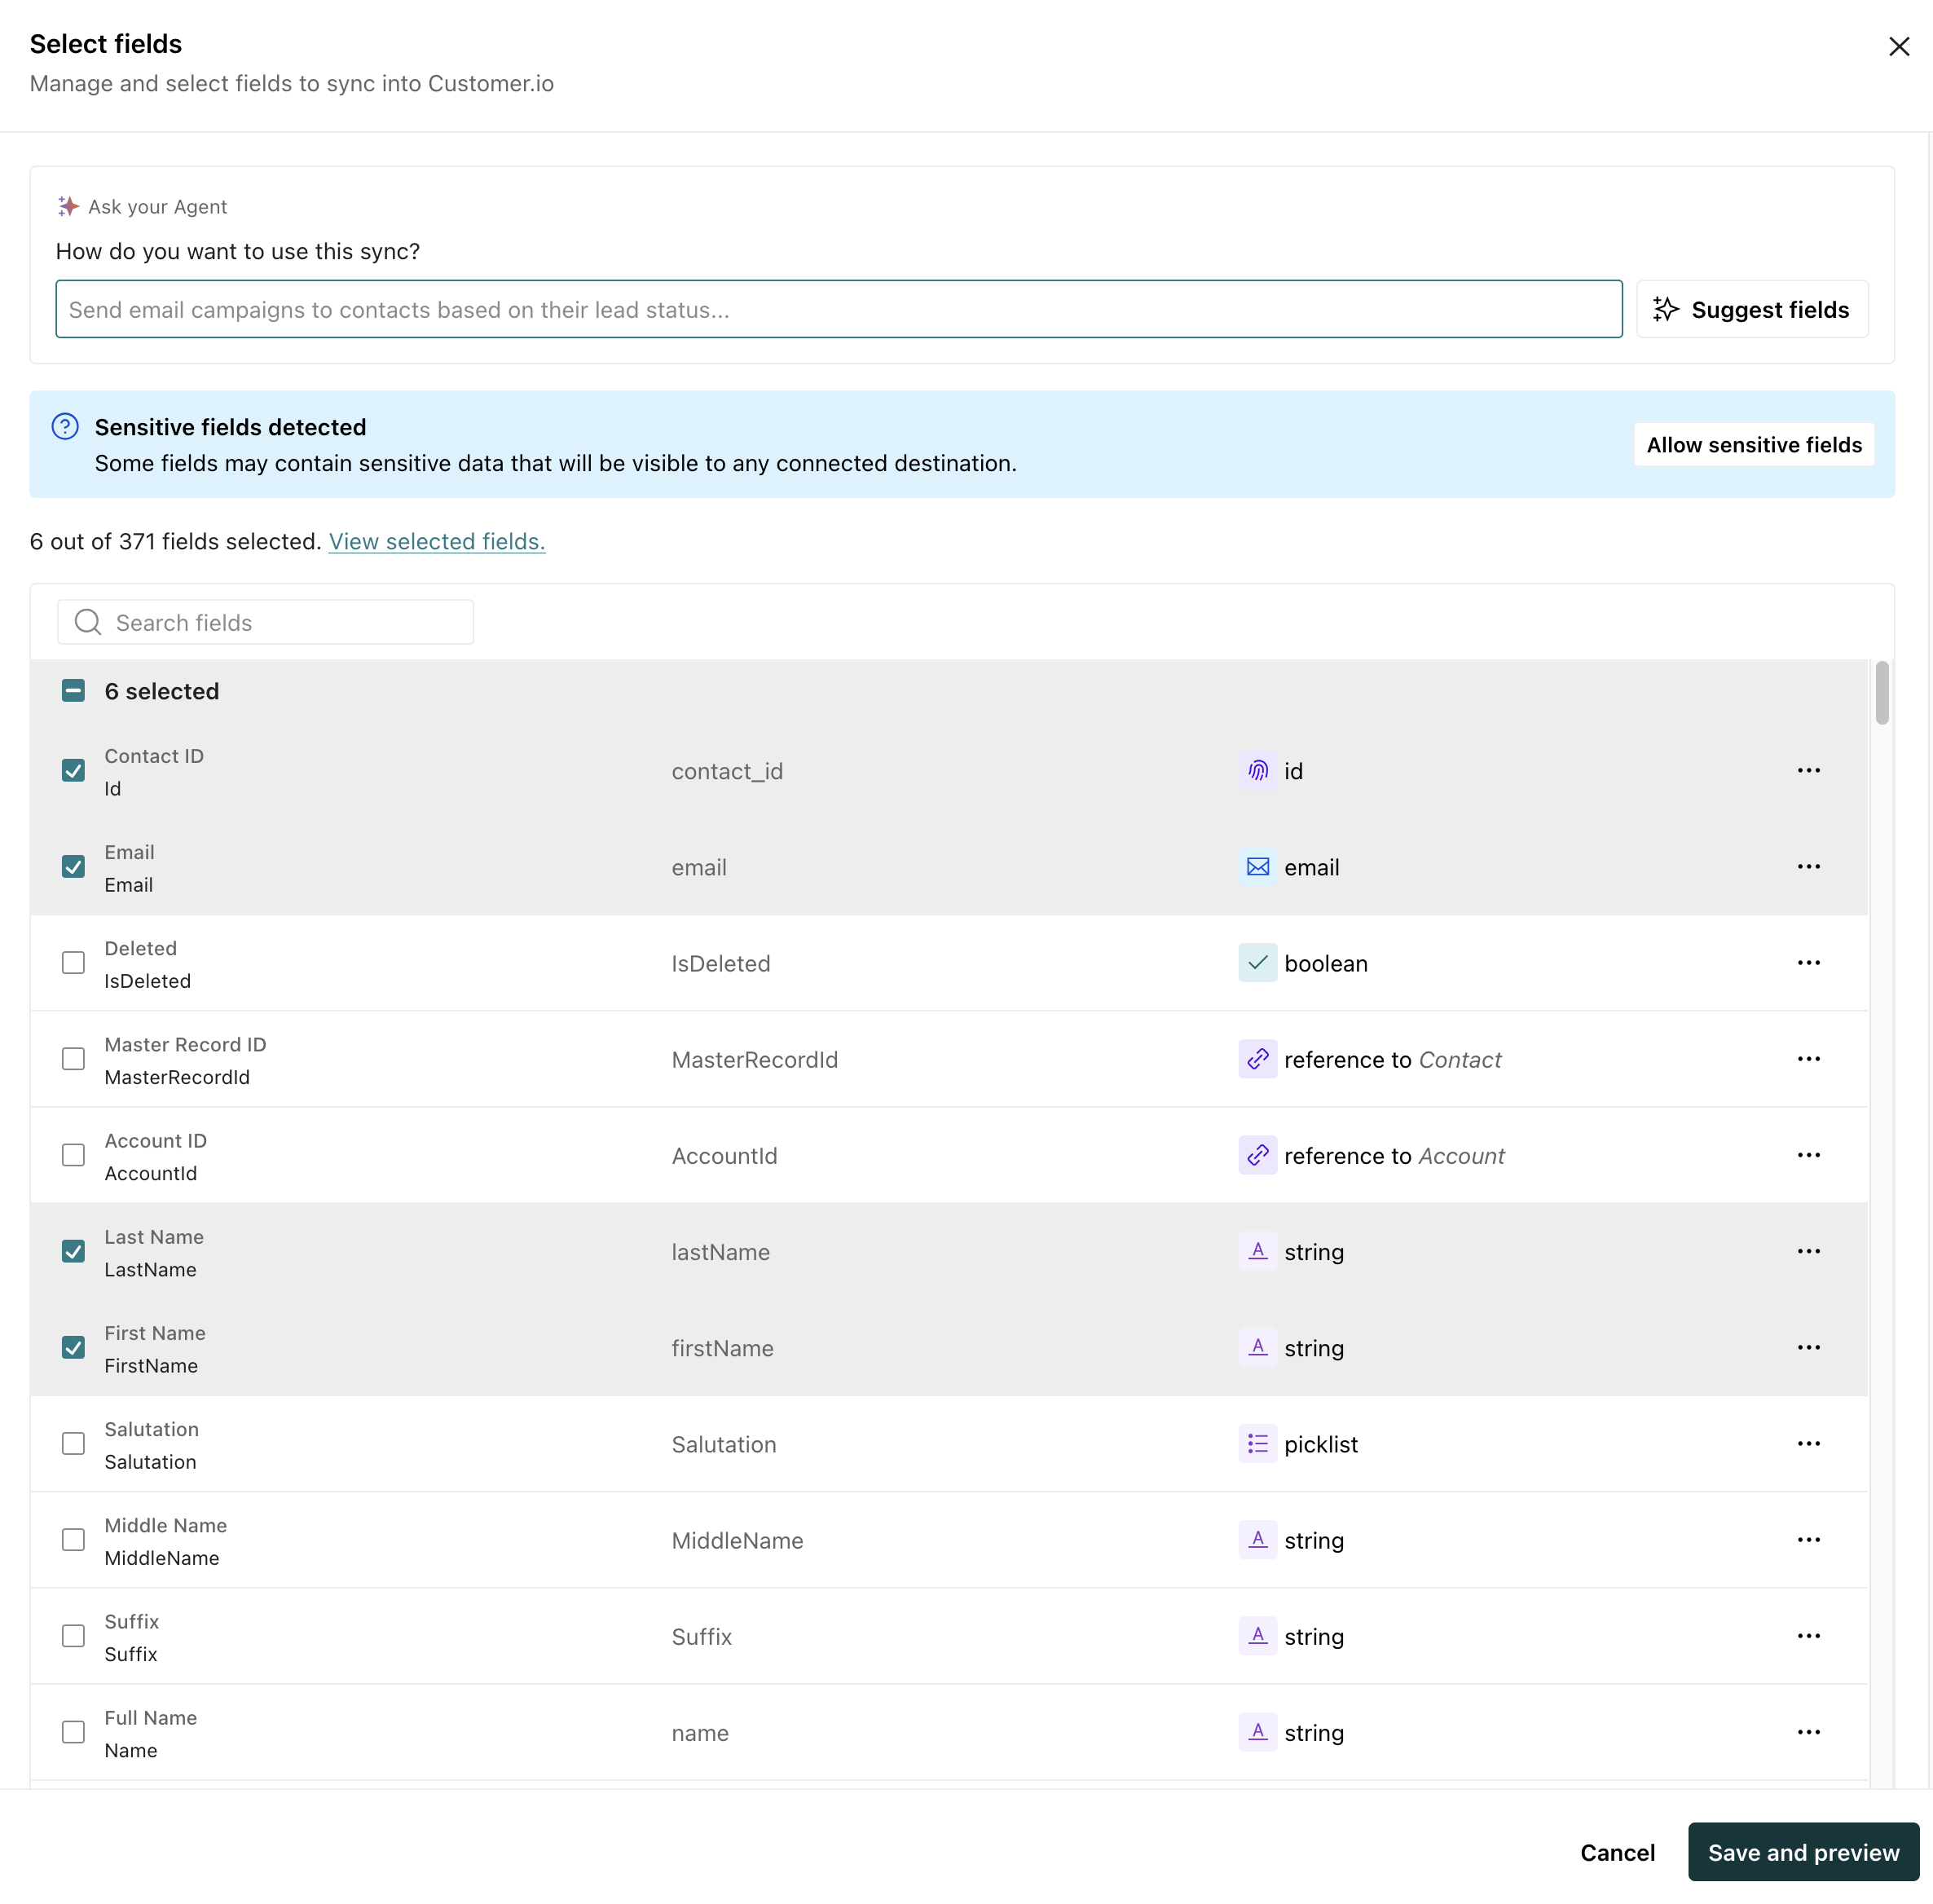Click the link icon for reference to Account
The height and width of the screenshot is (1904, 1933).
(x=1257, y=1154)
